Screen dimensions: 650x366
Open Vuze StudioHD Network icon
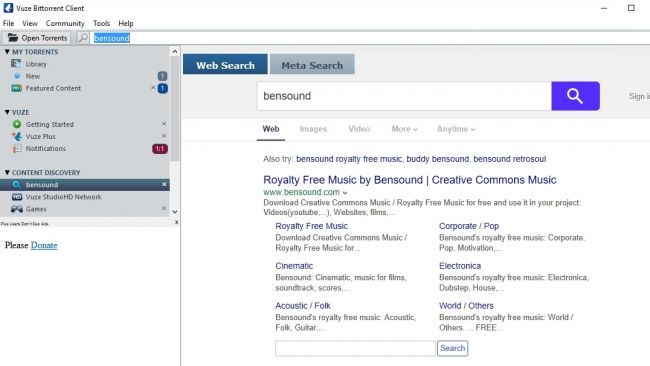click(x=17, y=197)
